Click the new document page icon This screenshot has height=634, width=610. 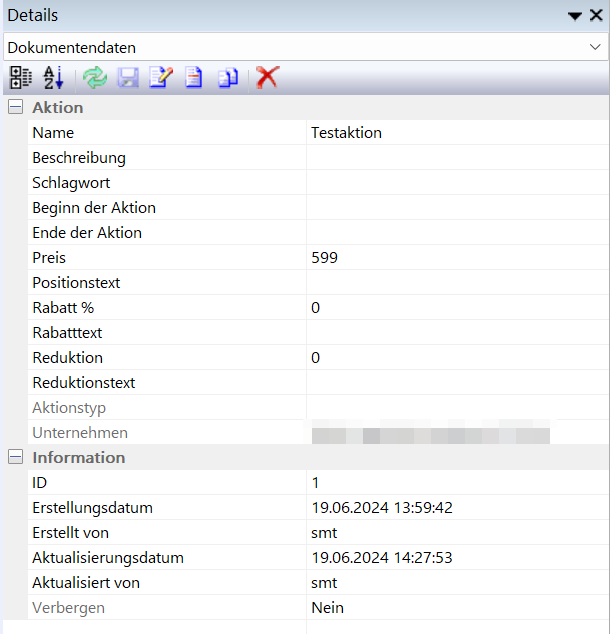194,77
